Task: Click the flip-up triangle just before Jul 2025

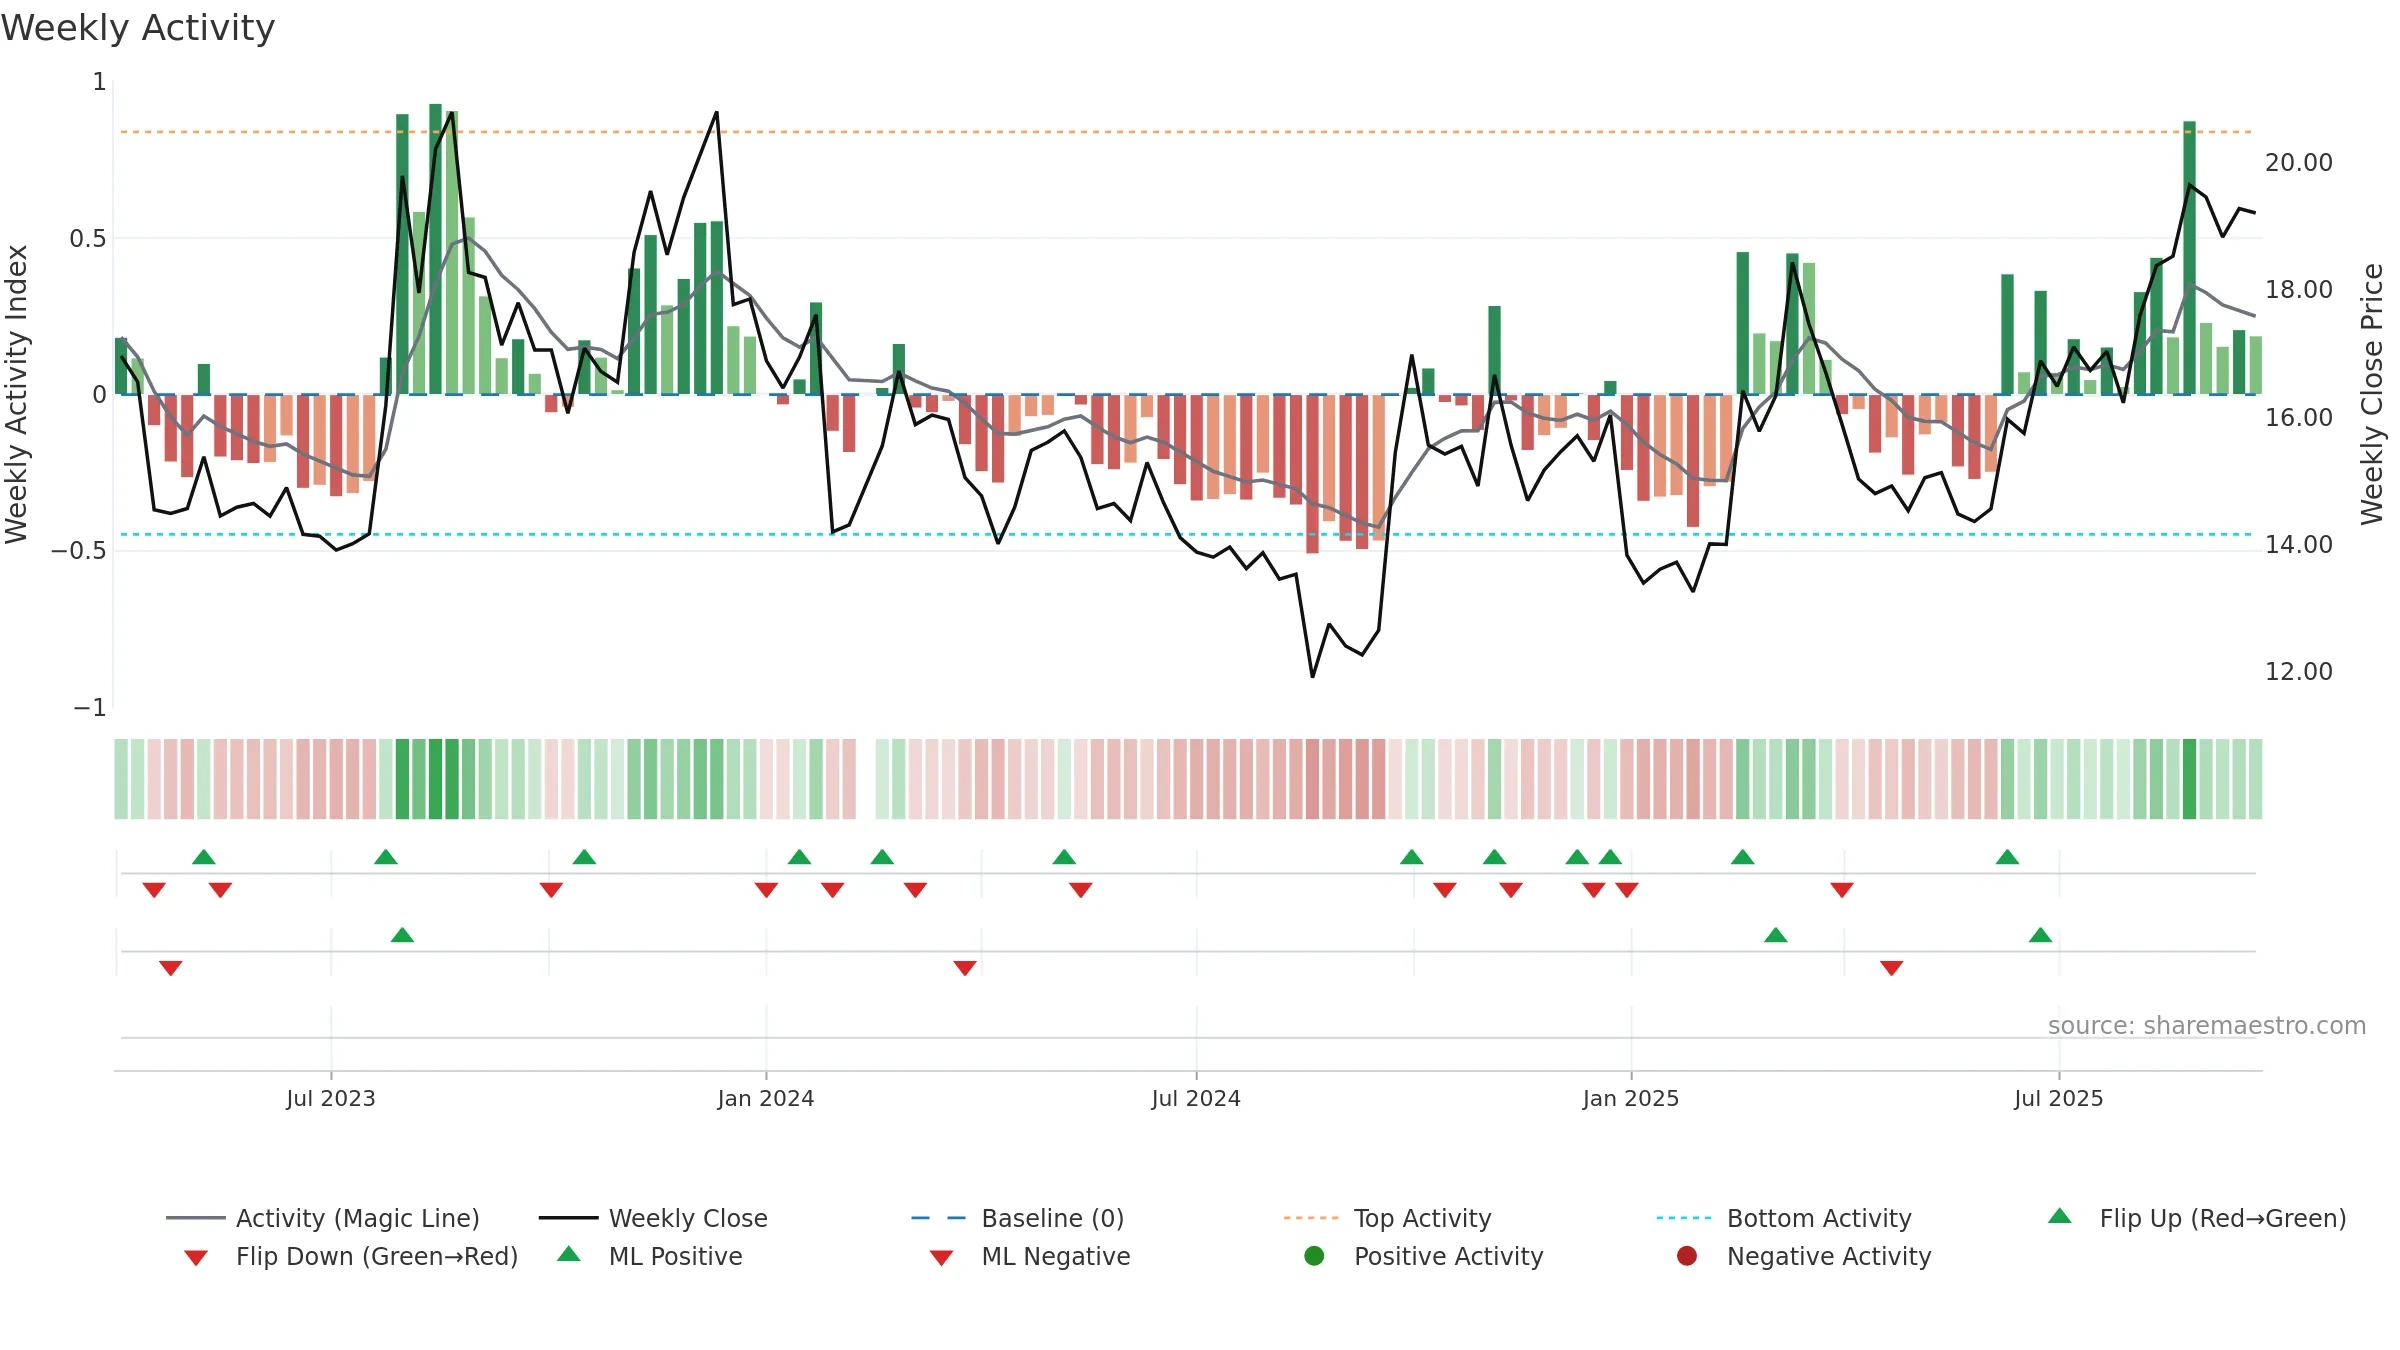Action: point(2007,857)
